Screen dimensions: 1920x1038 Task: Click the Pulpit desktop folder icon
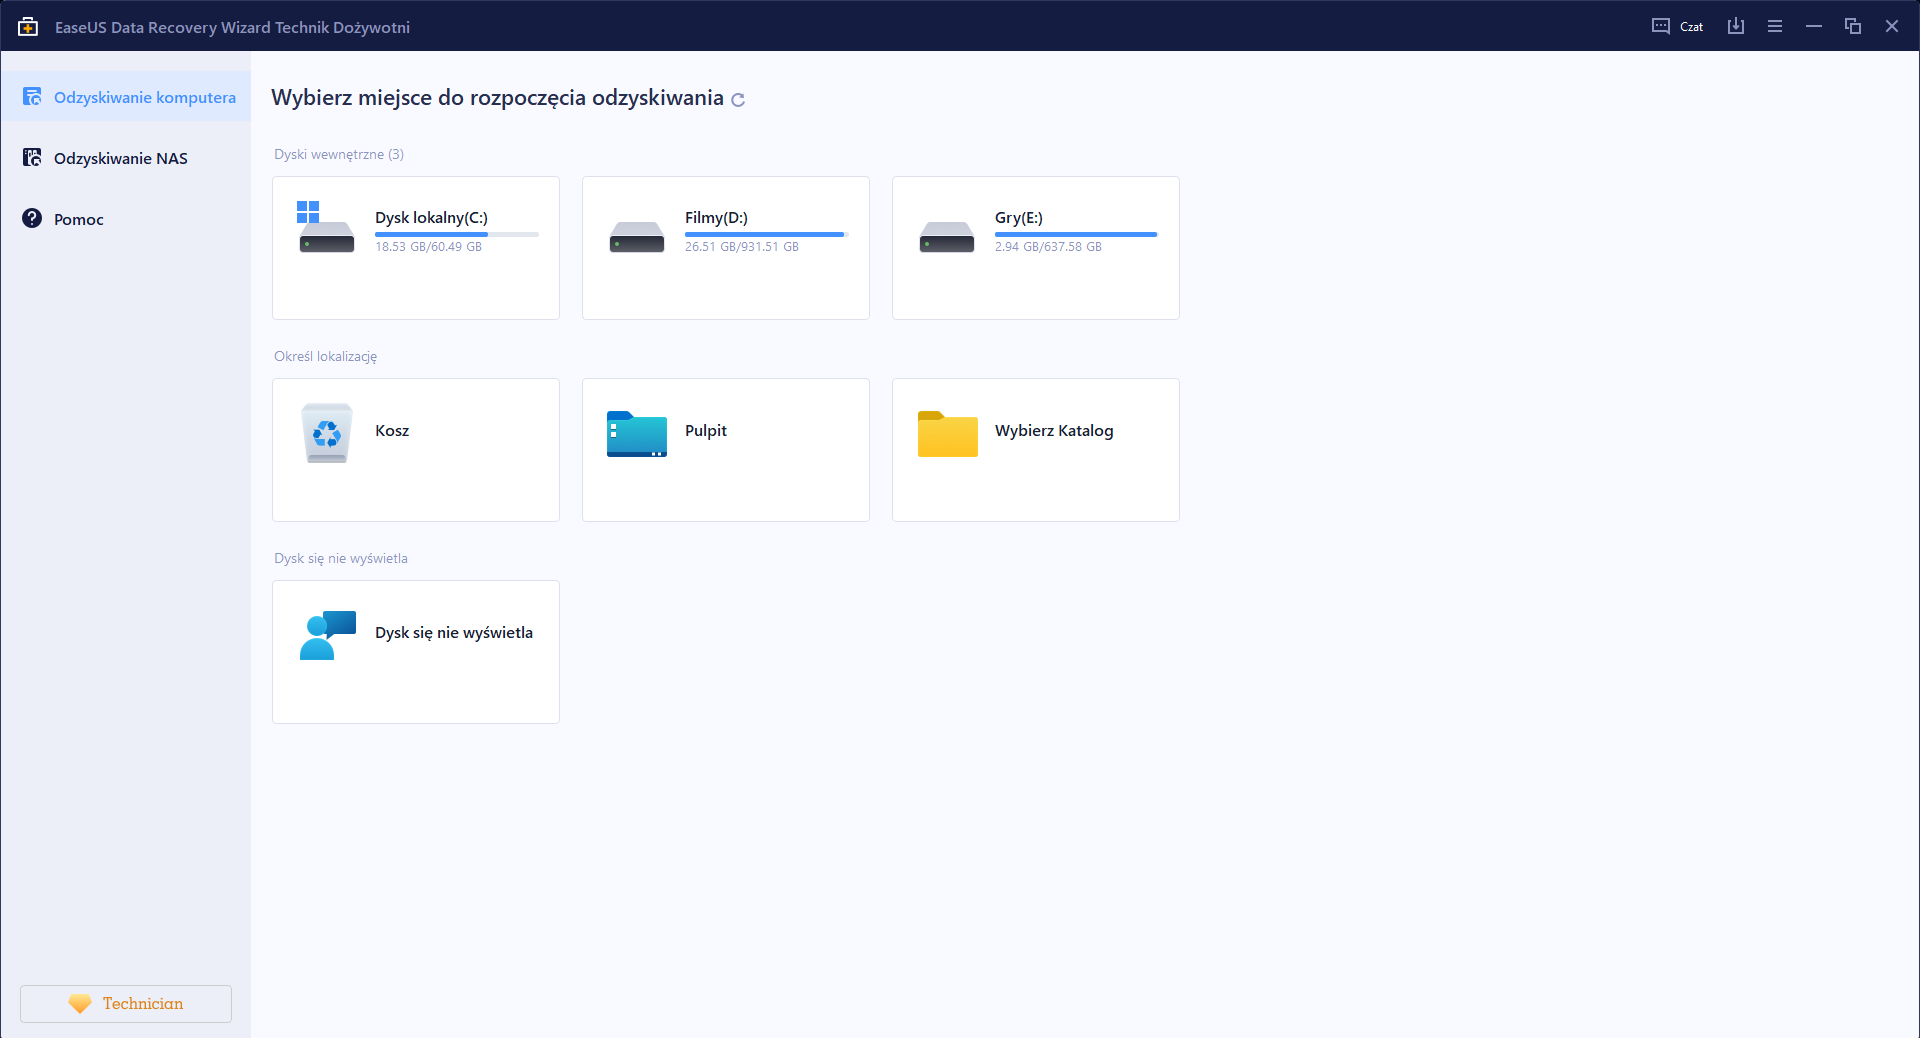[x=637, y=434]
